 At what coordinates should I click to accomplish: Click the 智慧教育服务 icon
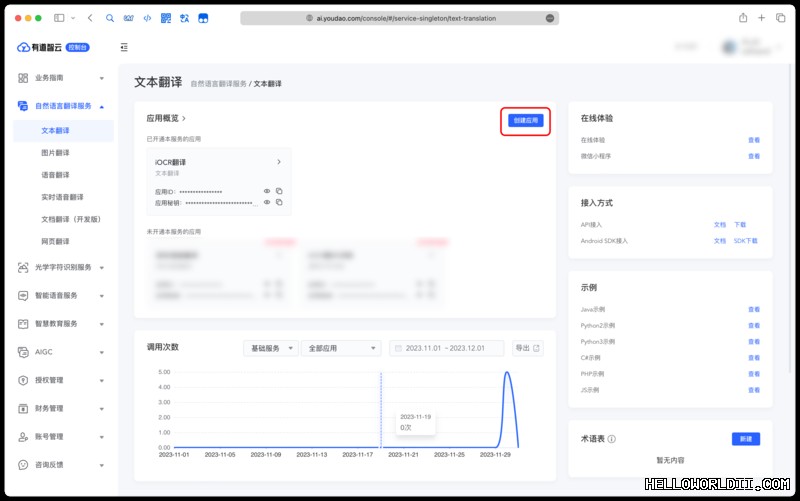click(23, 324)
